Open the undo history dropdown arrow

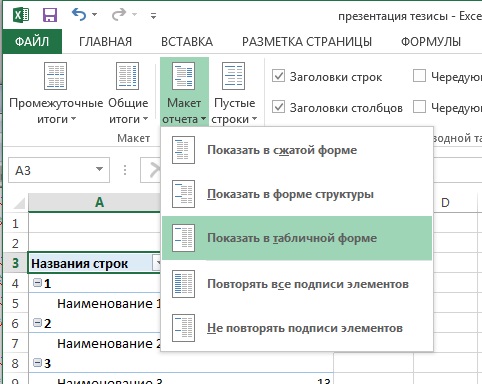click(94, 15)
